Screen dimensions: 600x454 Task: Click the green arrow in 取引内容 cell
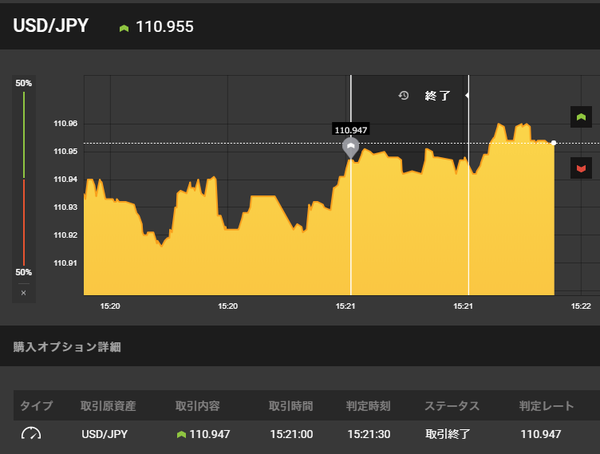point(181,434)
